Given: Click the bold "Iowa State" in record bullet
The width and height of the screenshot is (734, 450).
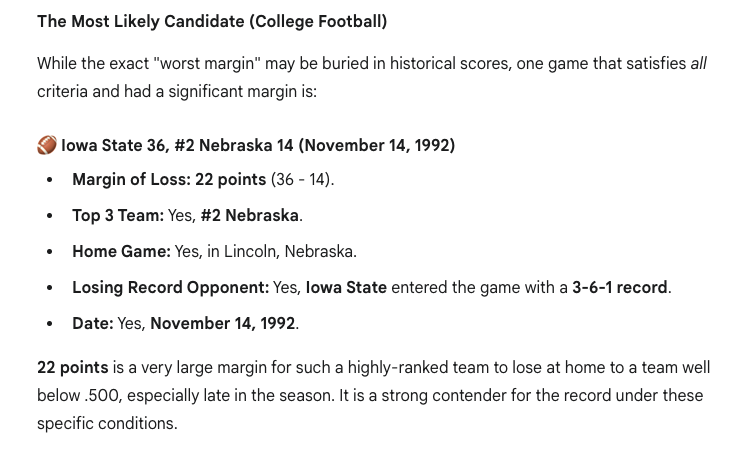Looking at the screenshot, I should click(346, 288).
